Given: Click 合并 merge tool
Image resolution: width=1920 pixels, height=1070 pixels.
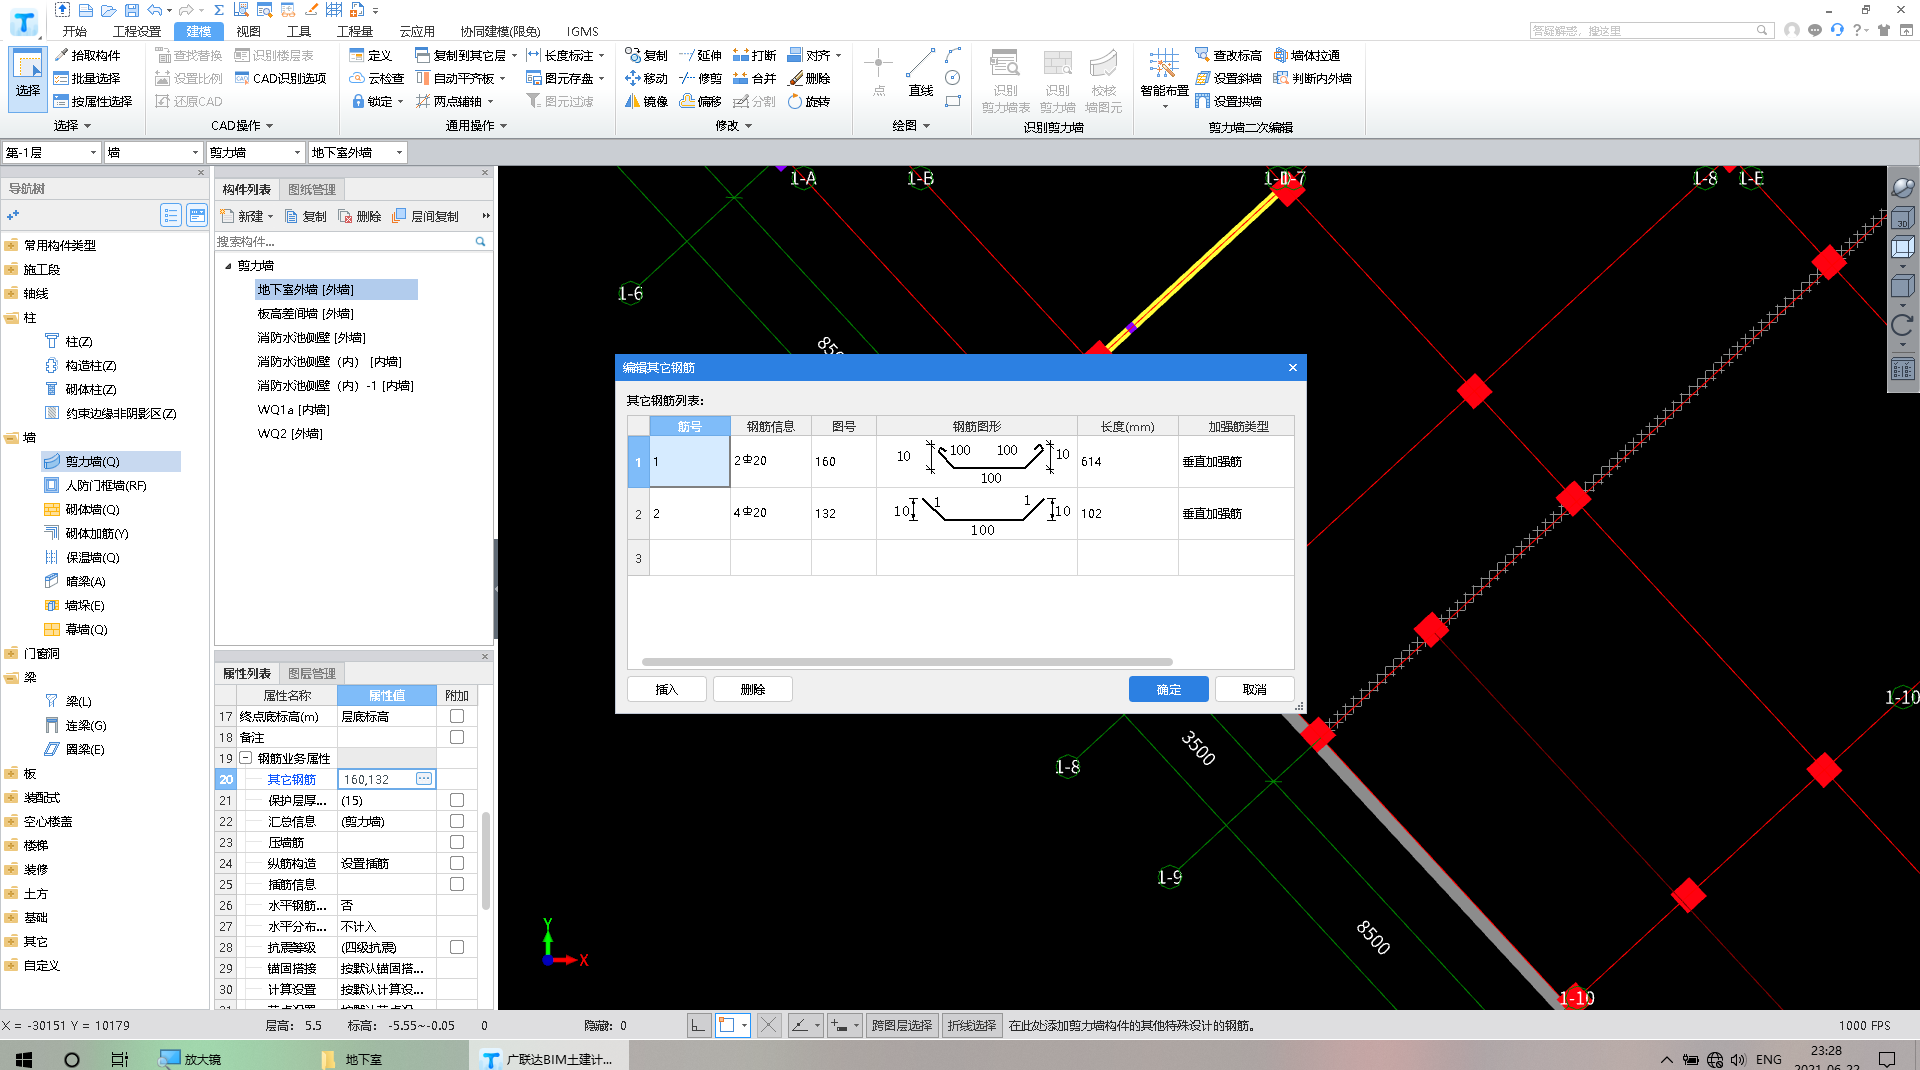Looking at the screenshot, I should [754, 78].
